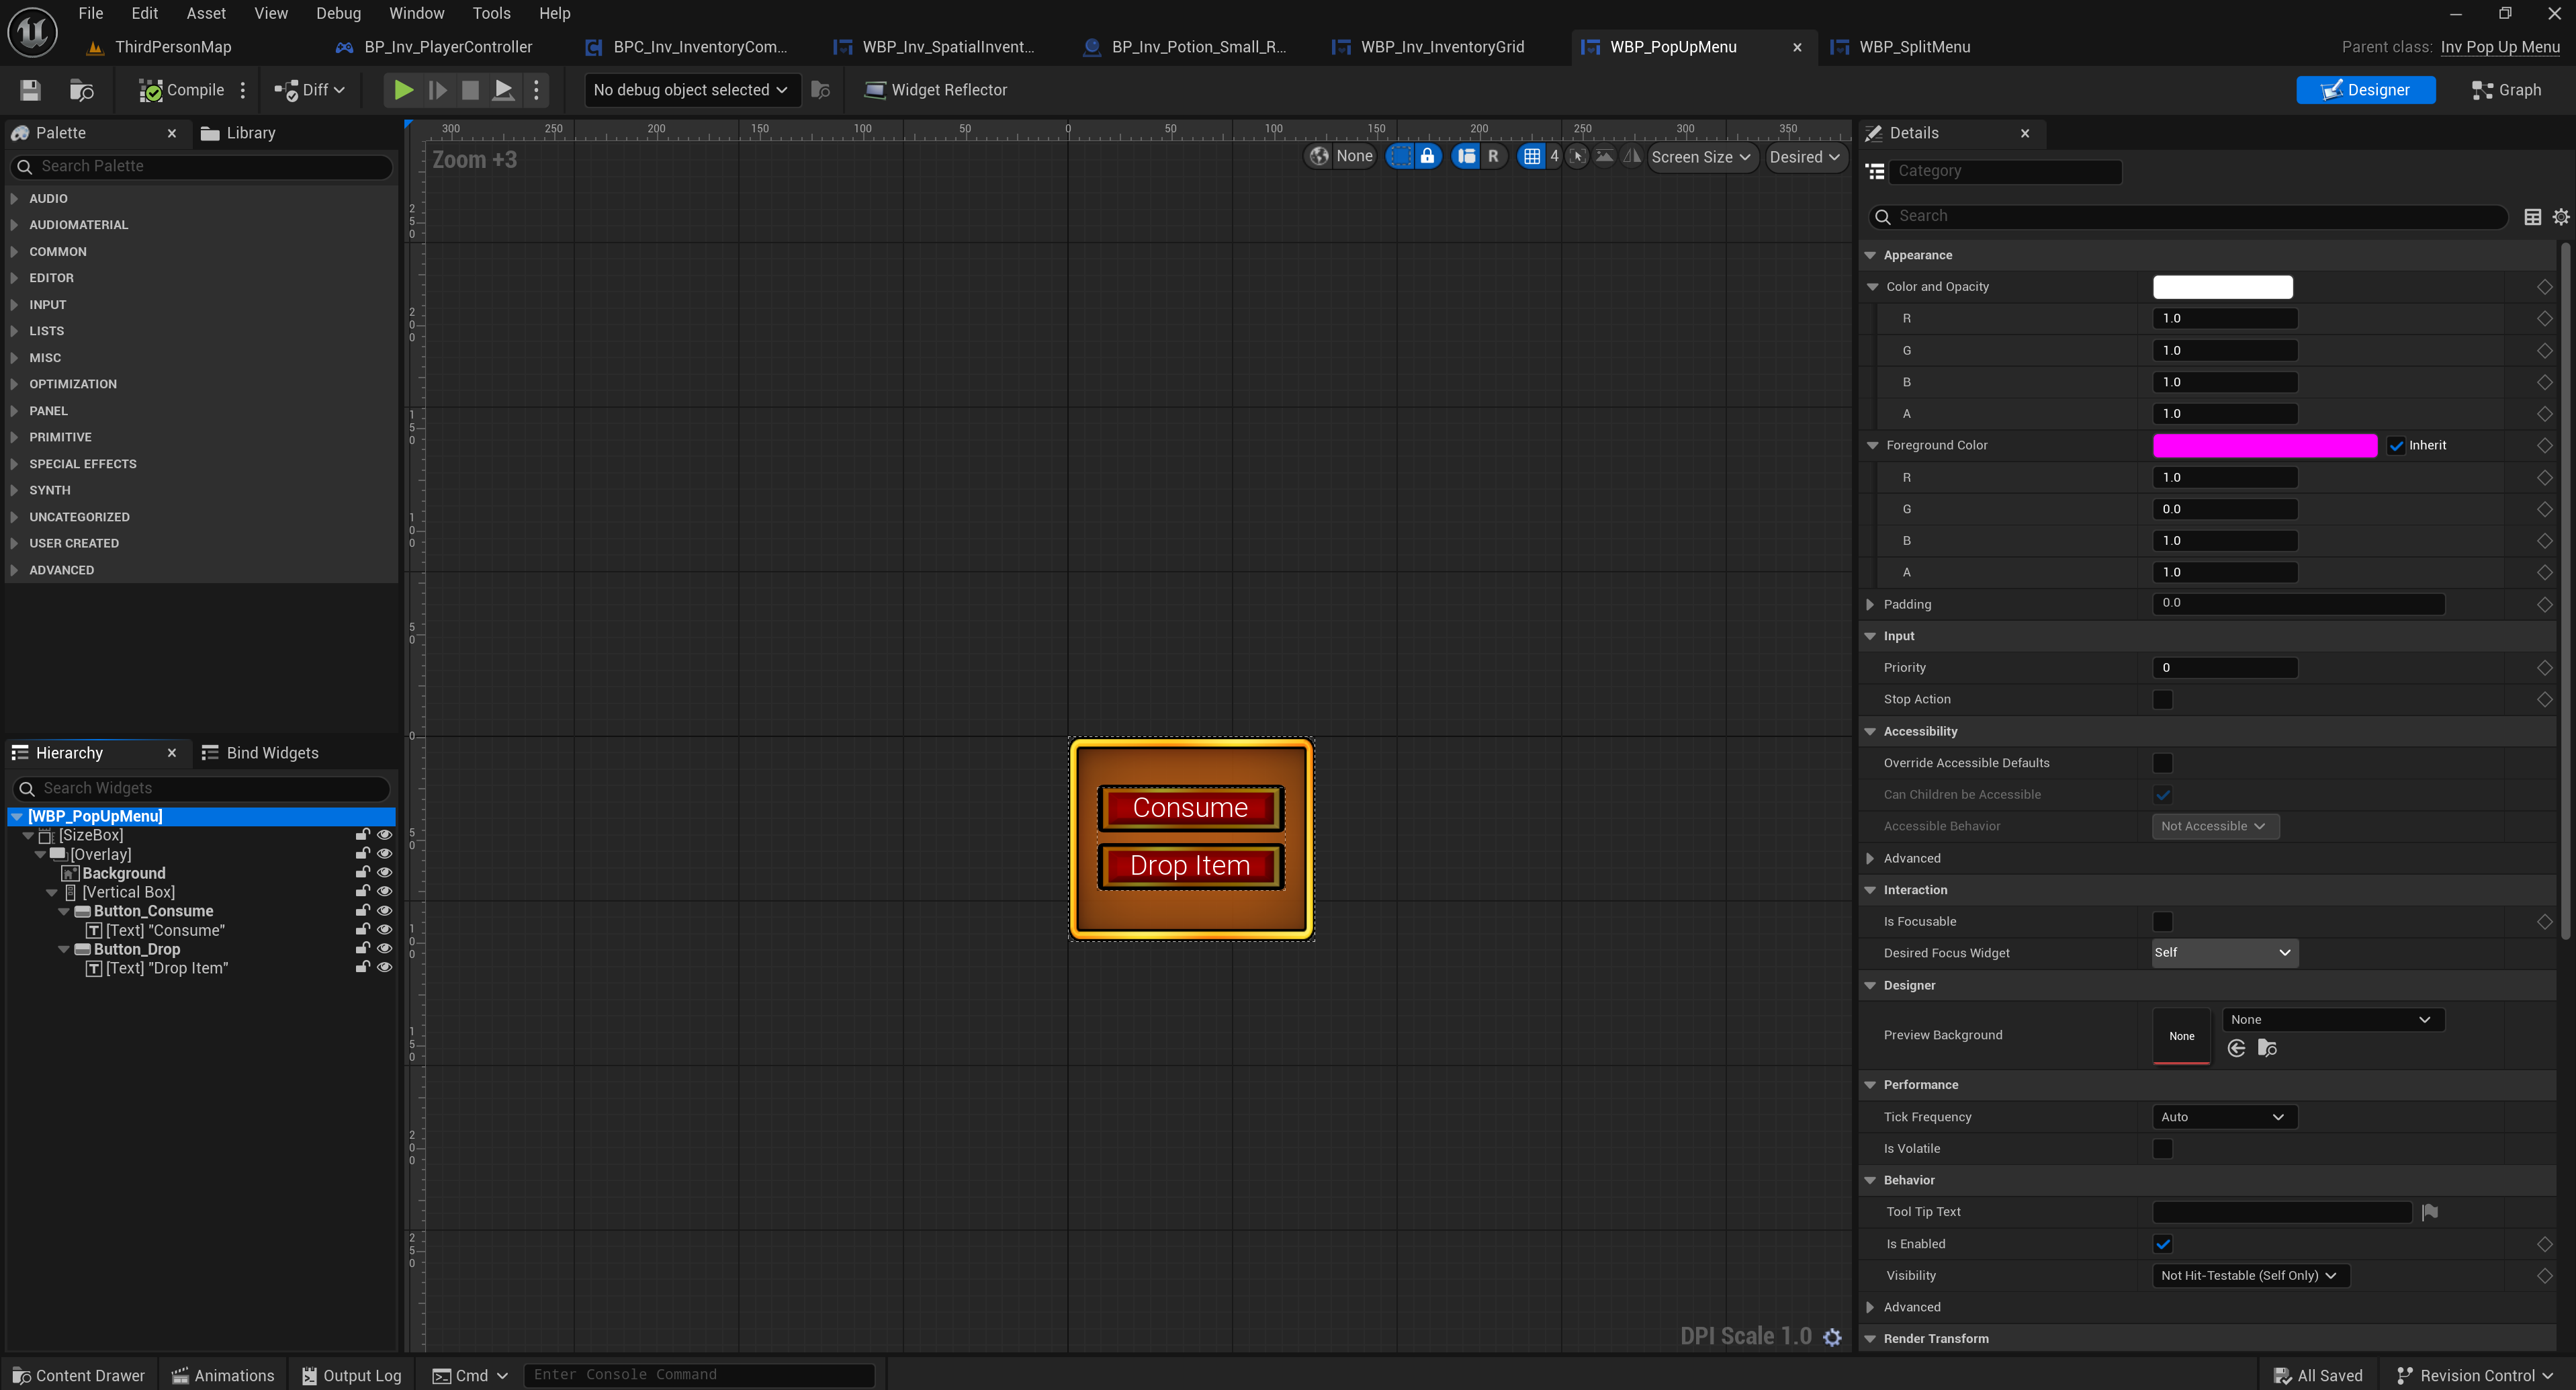Image resolution: width=2576 pixels, height=1390 pixels.
Task: Click the Compile button
Action: tap(182, 90)
